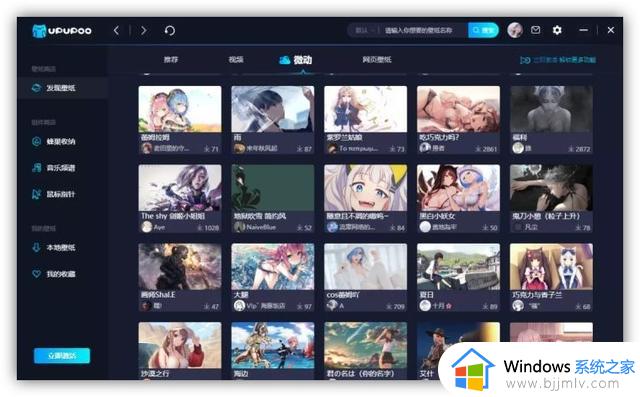This screenshot has height=397, width=640.
Task: Click the star rating 709
Action: tap(396, 306)
